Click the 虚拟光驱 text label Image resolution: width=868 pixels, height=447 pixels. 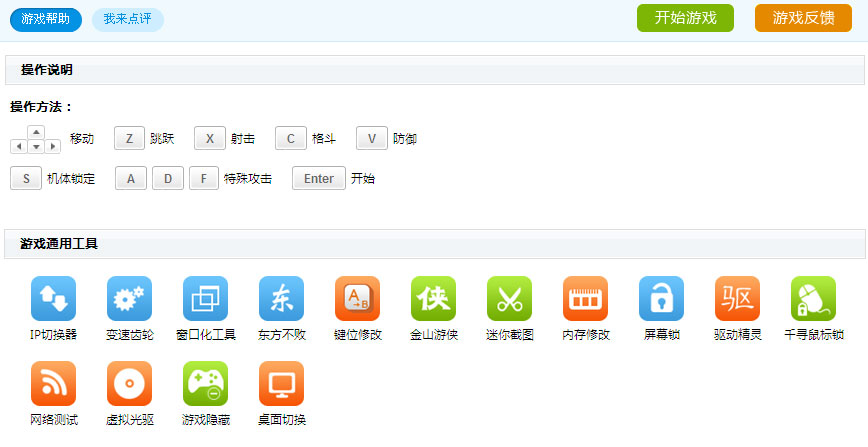pyautogui.click(x=130, y=419)
